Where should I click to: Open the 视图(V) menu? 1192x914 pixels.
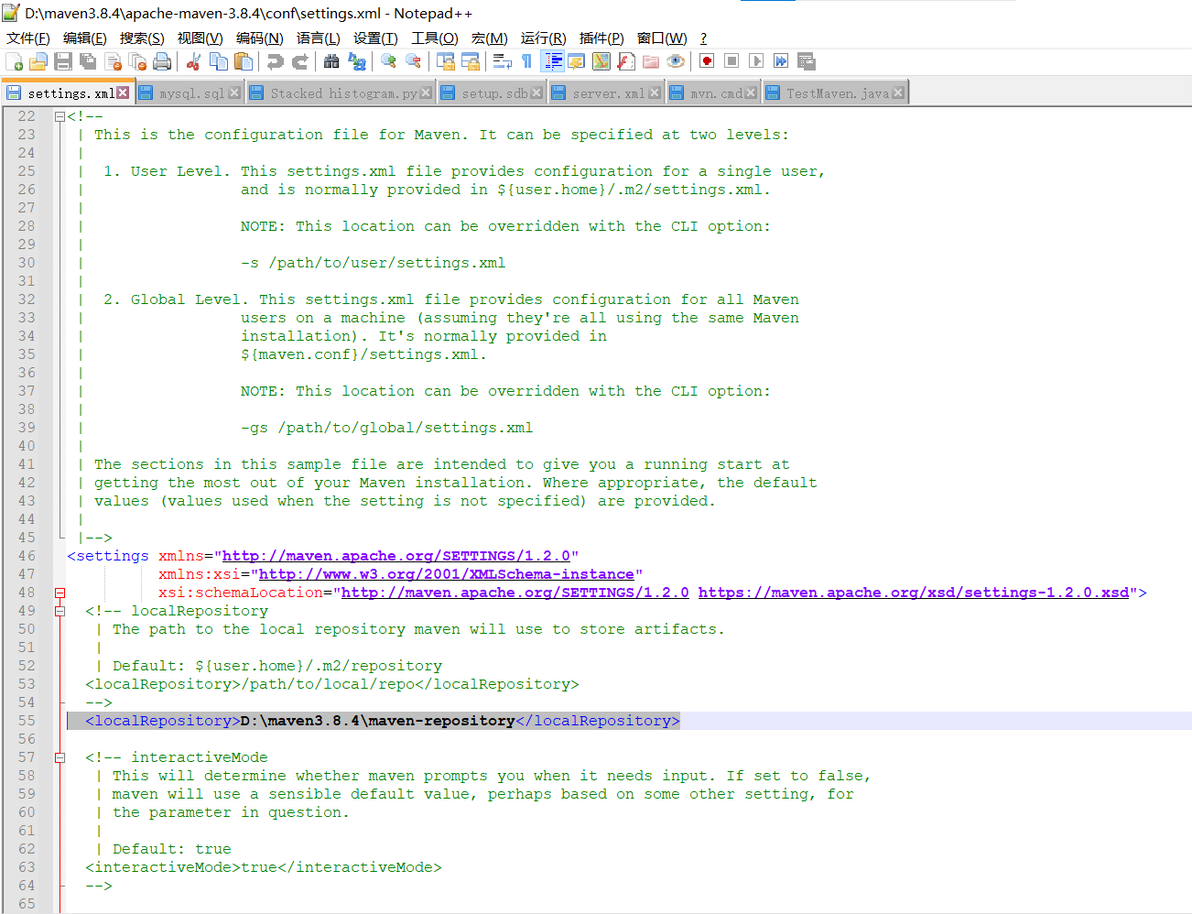point(200,38)
